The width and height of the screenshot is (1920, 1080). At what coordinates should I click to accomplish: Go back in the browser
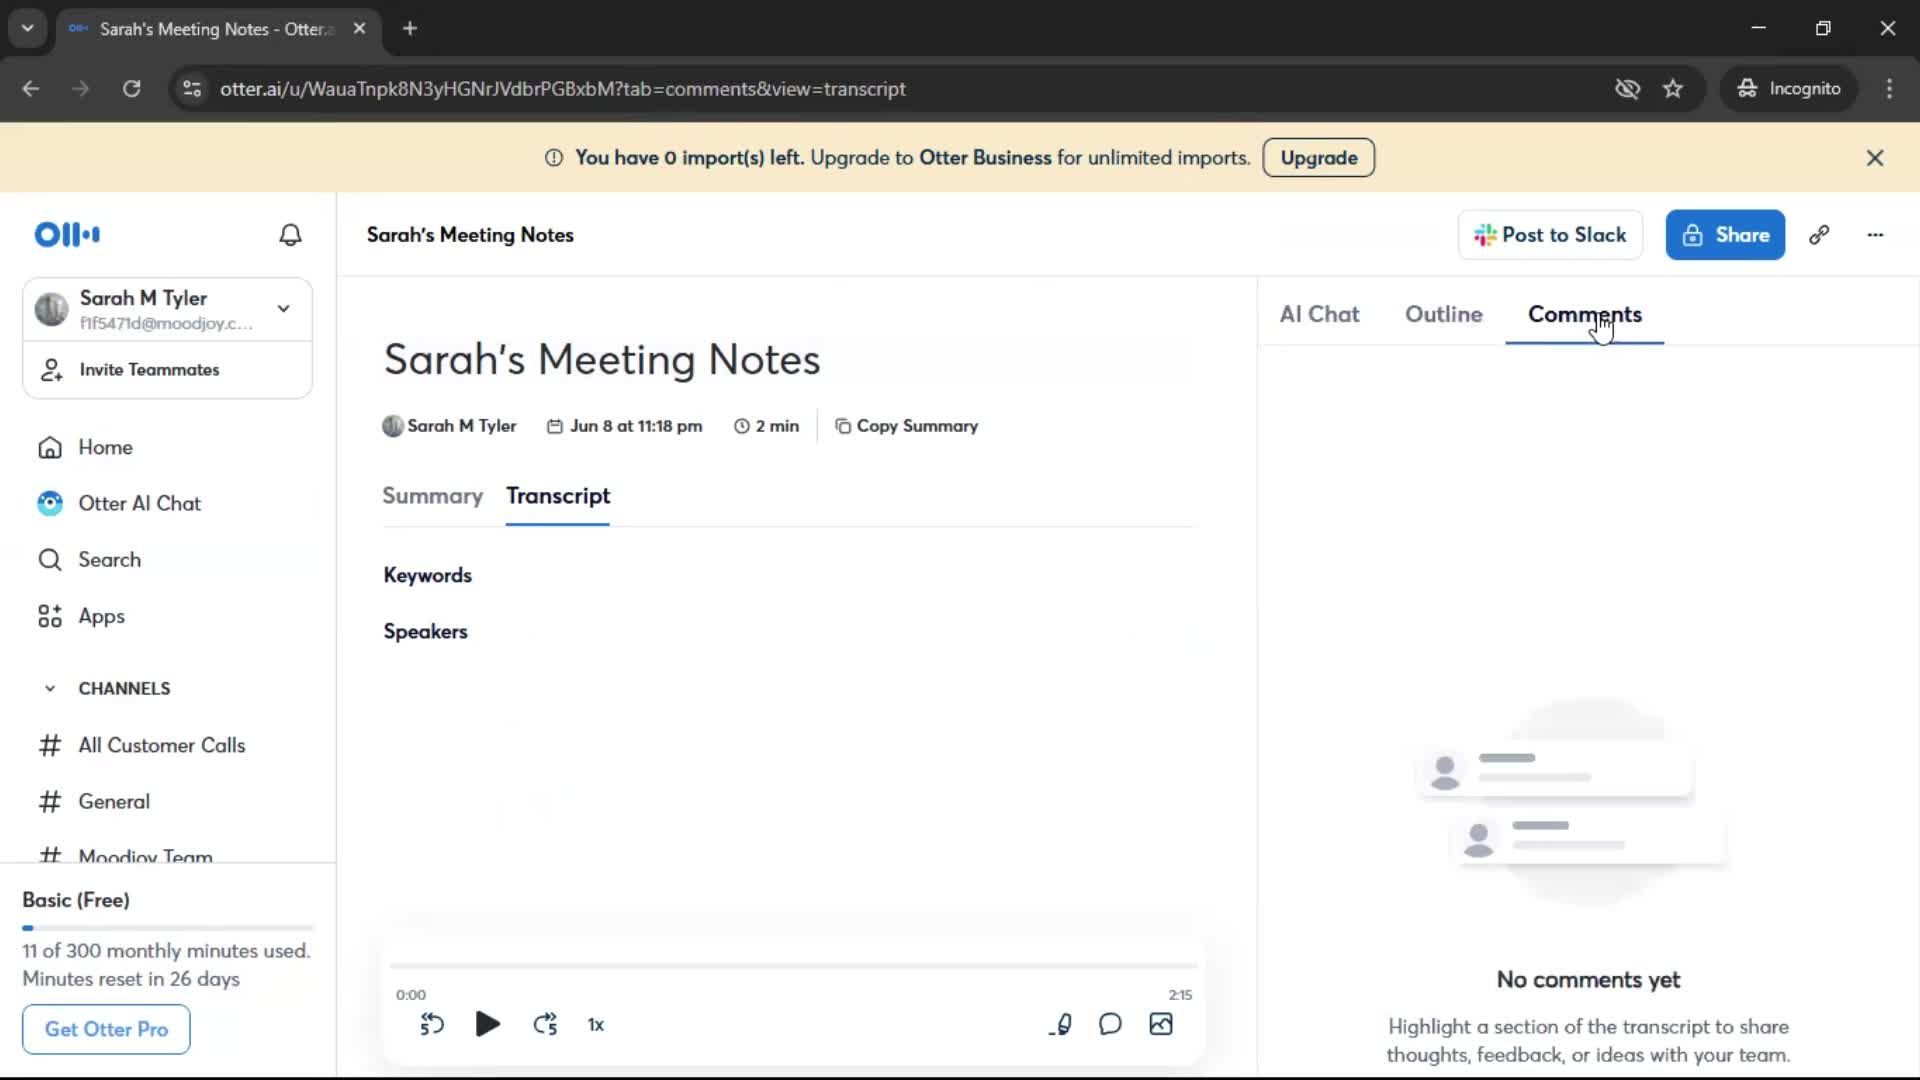coord(31,89)
